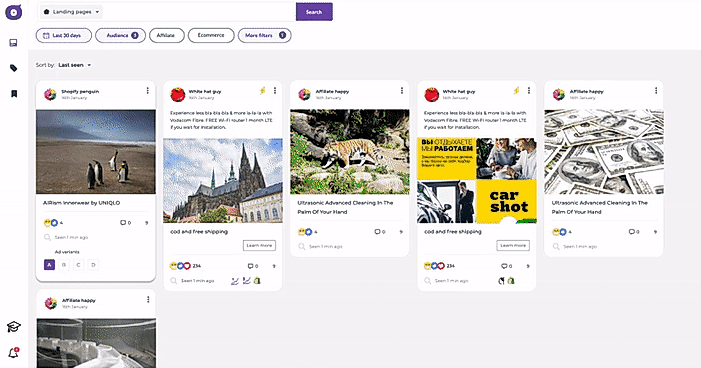Open the tags icon in sidebar
This screenshot has height=368, width=701.
13,68
